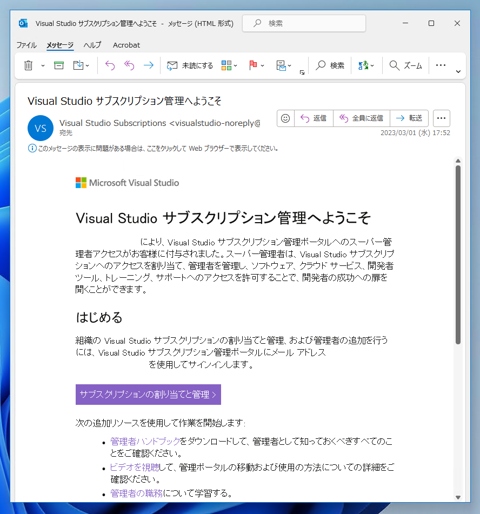React with the smiley emoji button
The image size is (480, 514).
pyautogui.click(x=285, y=118)
